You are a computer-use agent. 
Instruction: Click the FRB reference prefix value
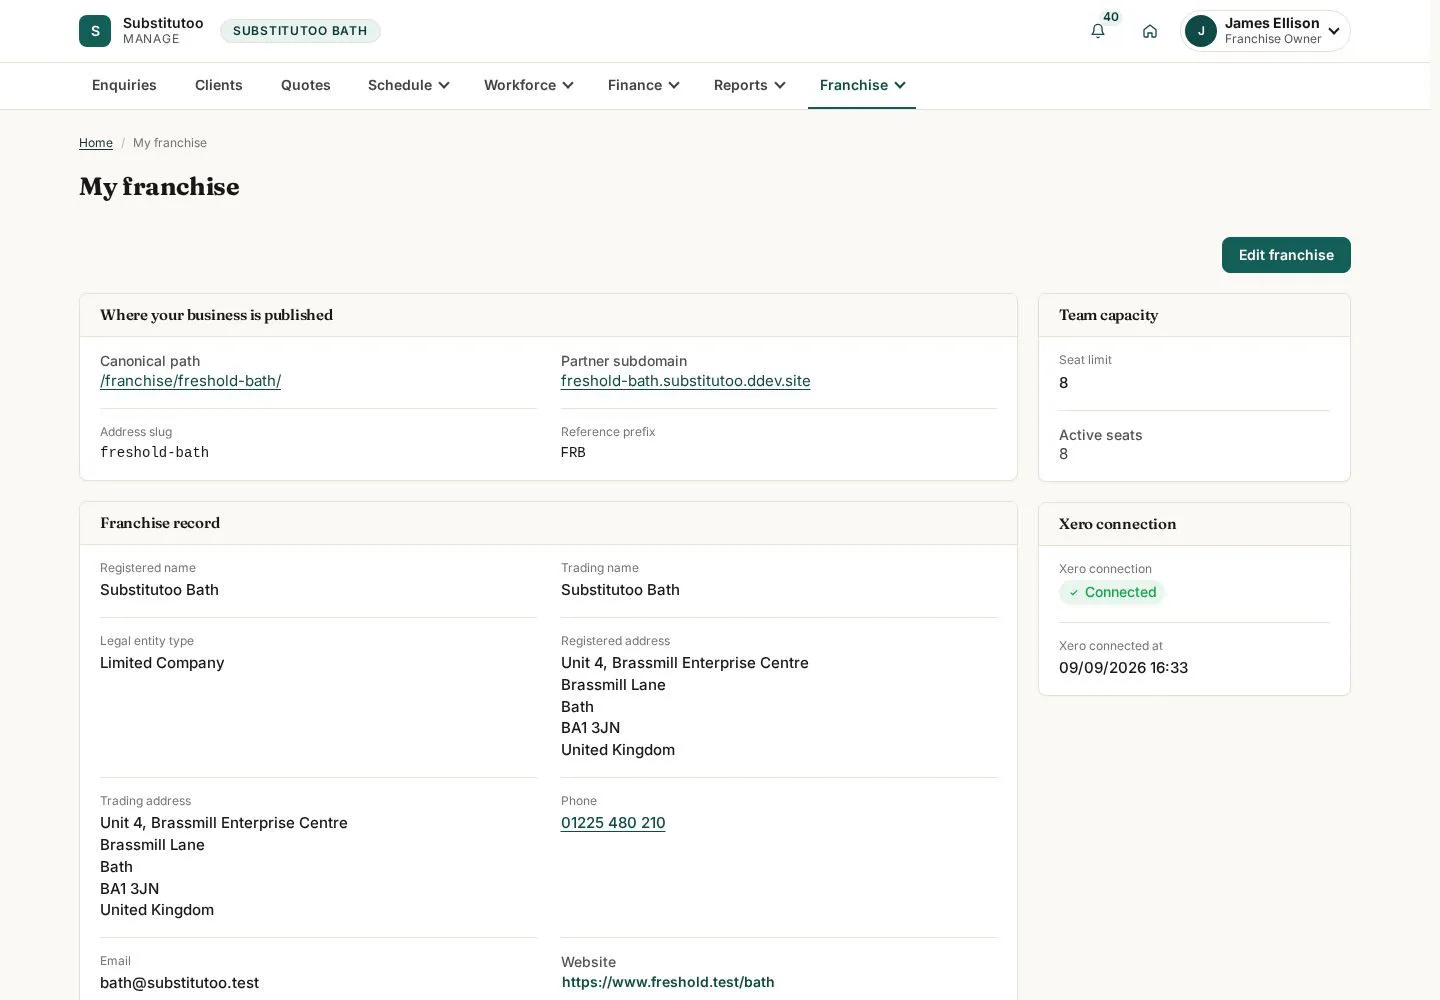pyautogui.click(x=574, y=452)
